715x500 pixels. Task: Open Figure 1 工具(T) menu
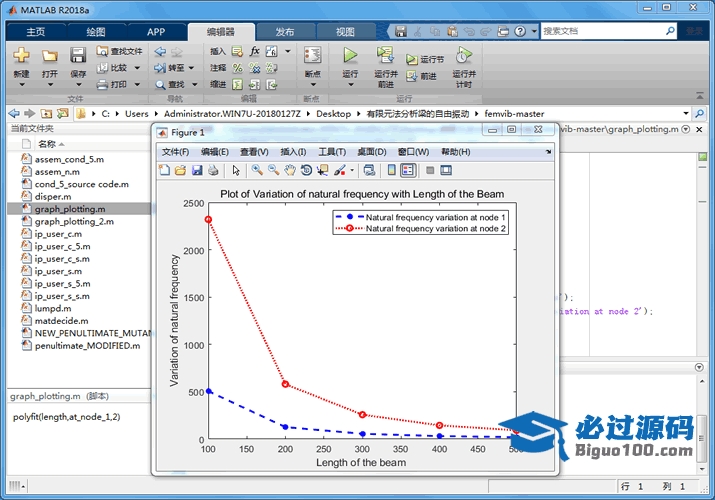[x=332, y=152]
